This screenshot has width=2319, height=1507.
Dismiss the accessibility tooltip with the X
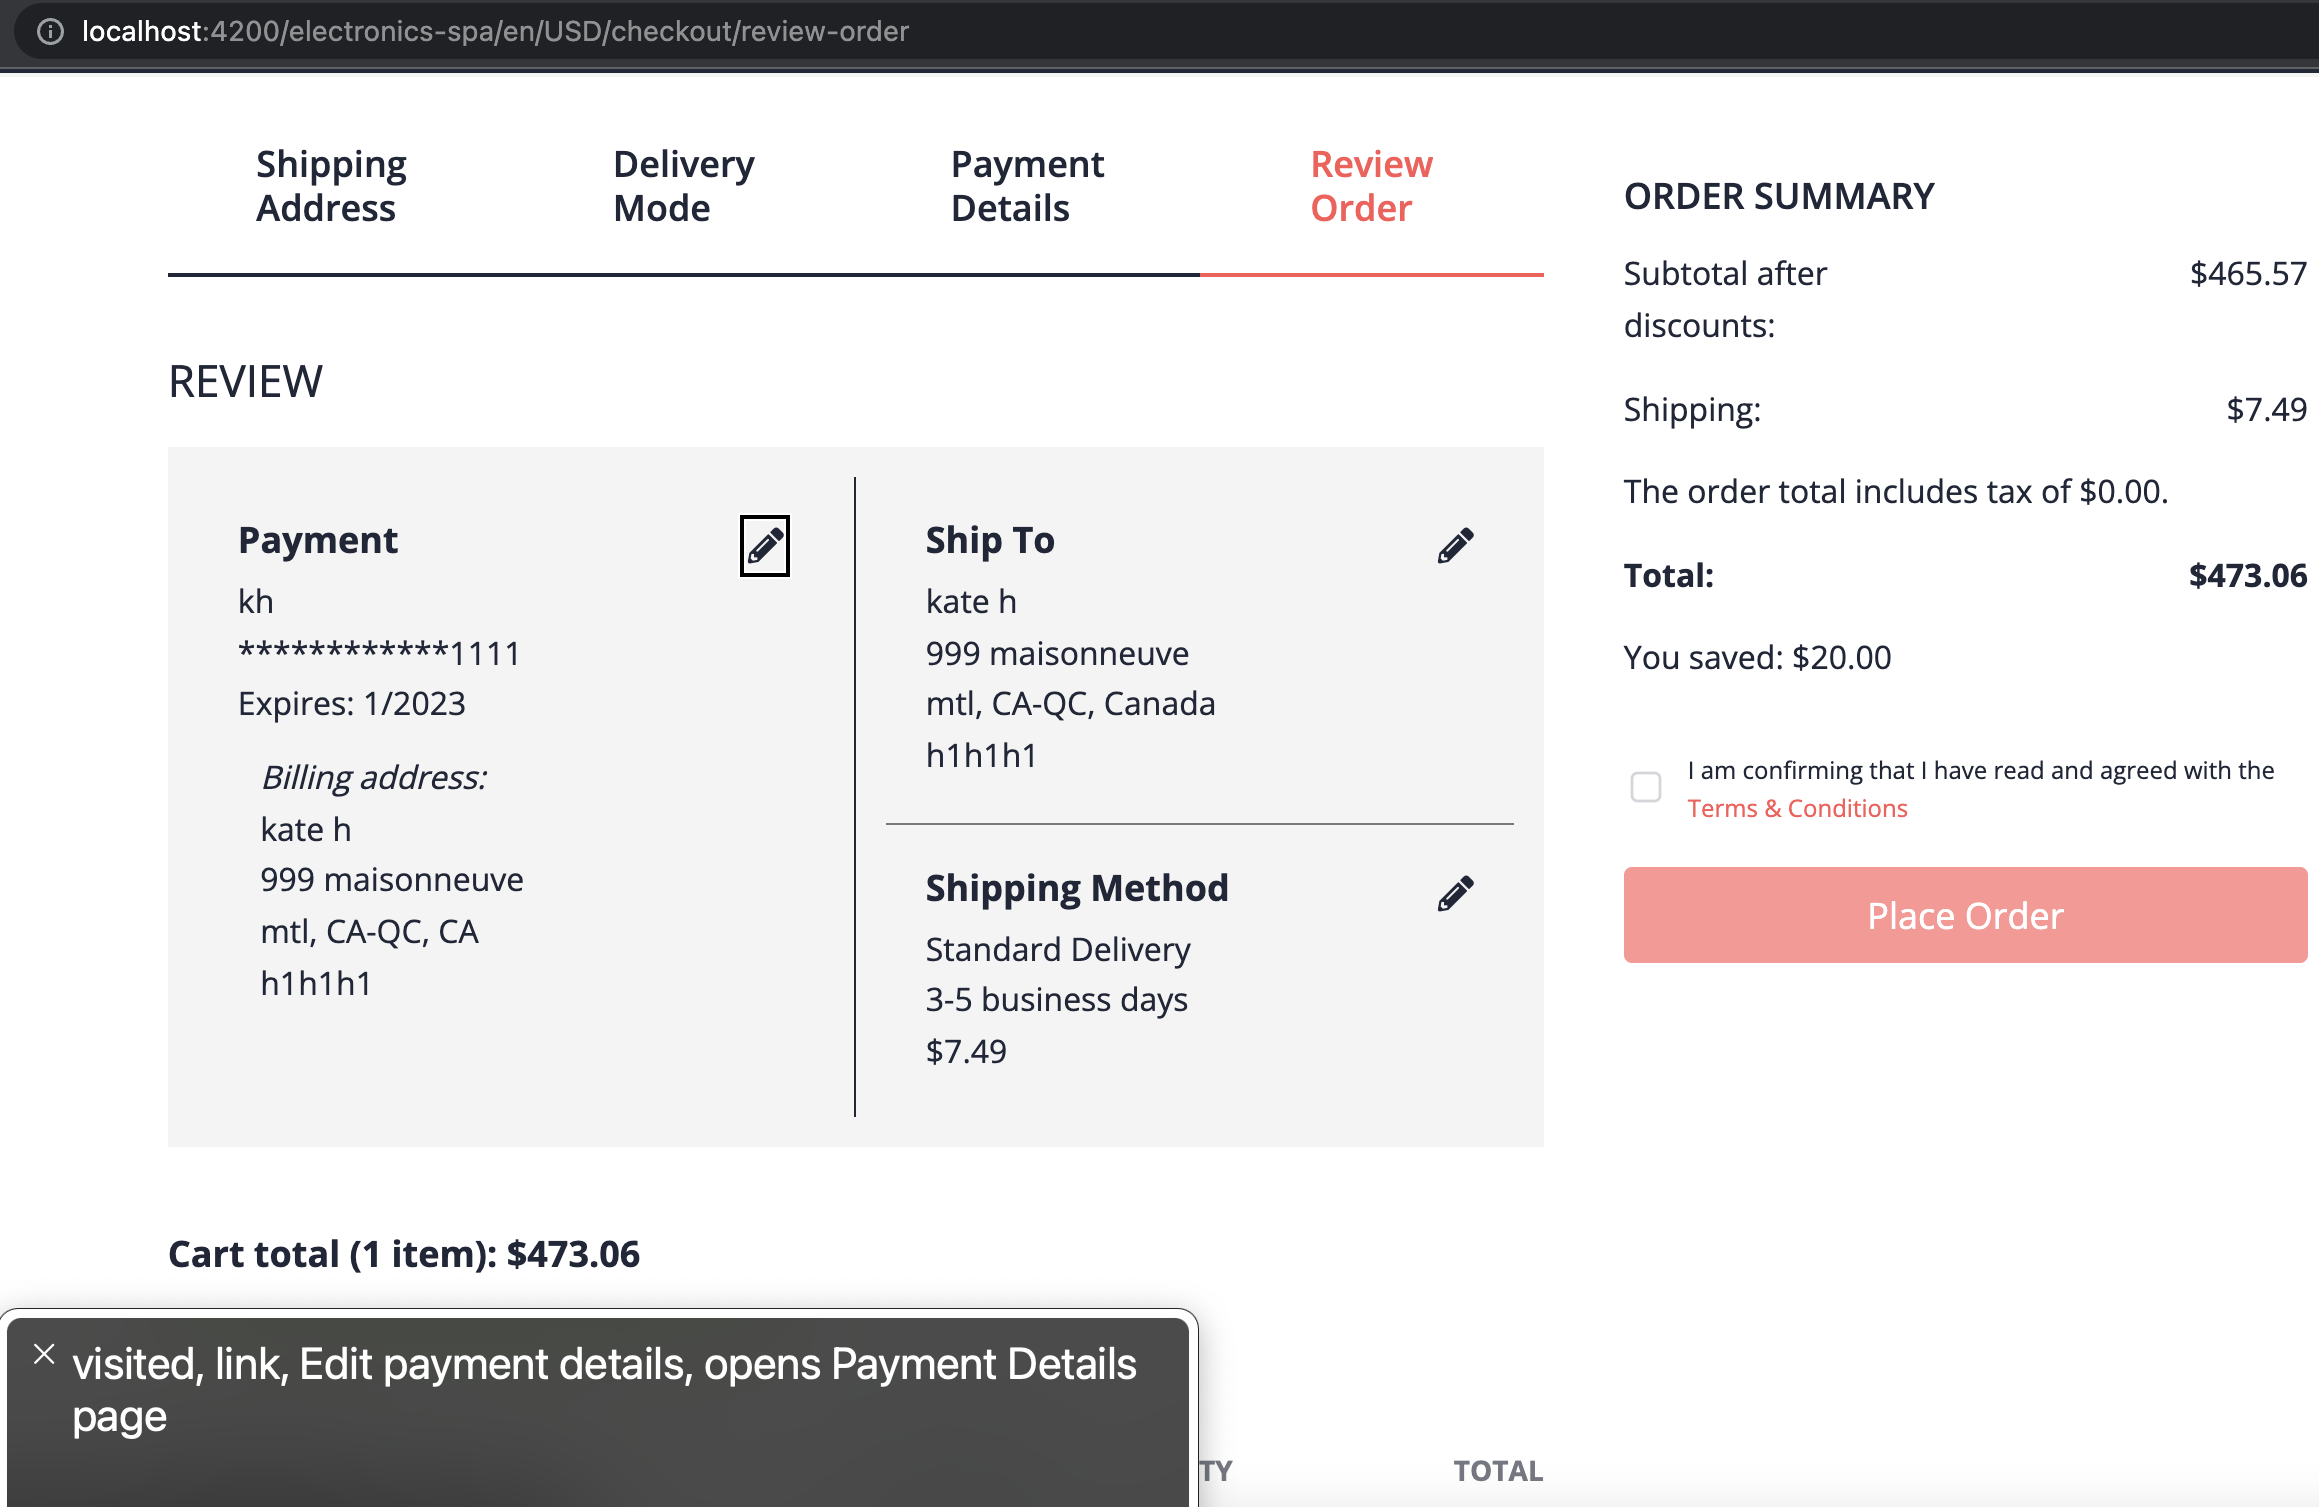(44, 1354)
